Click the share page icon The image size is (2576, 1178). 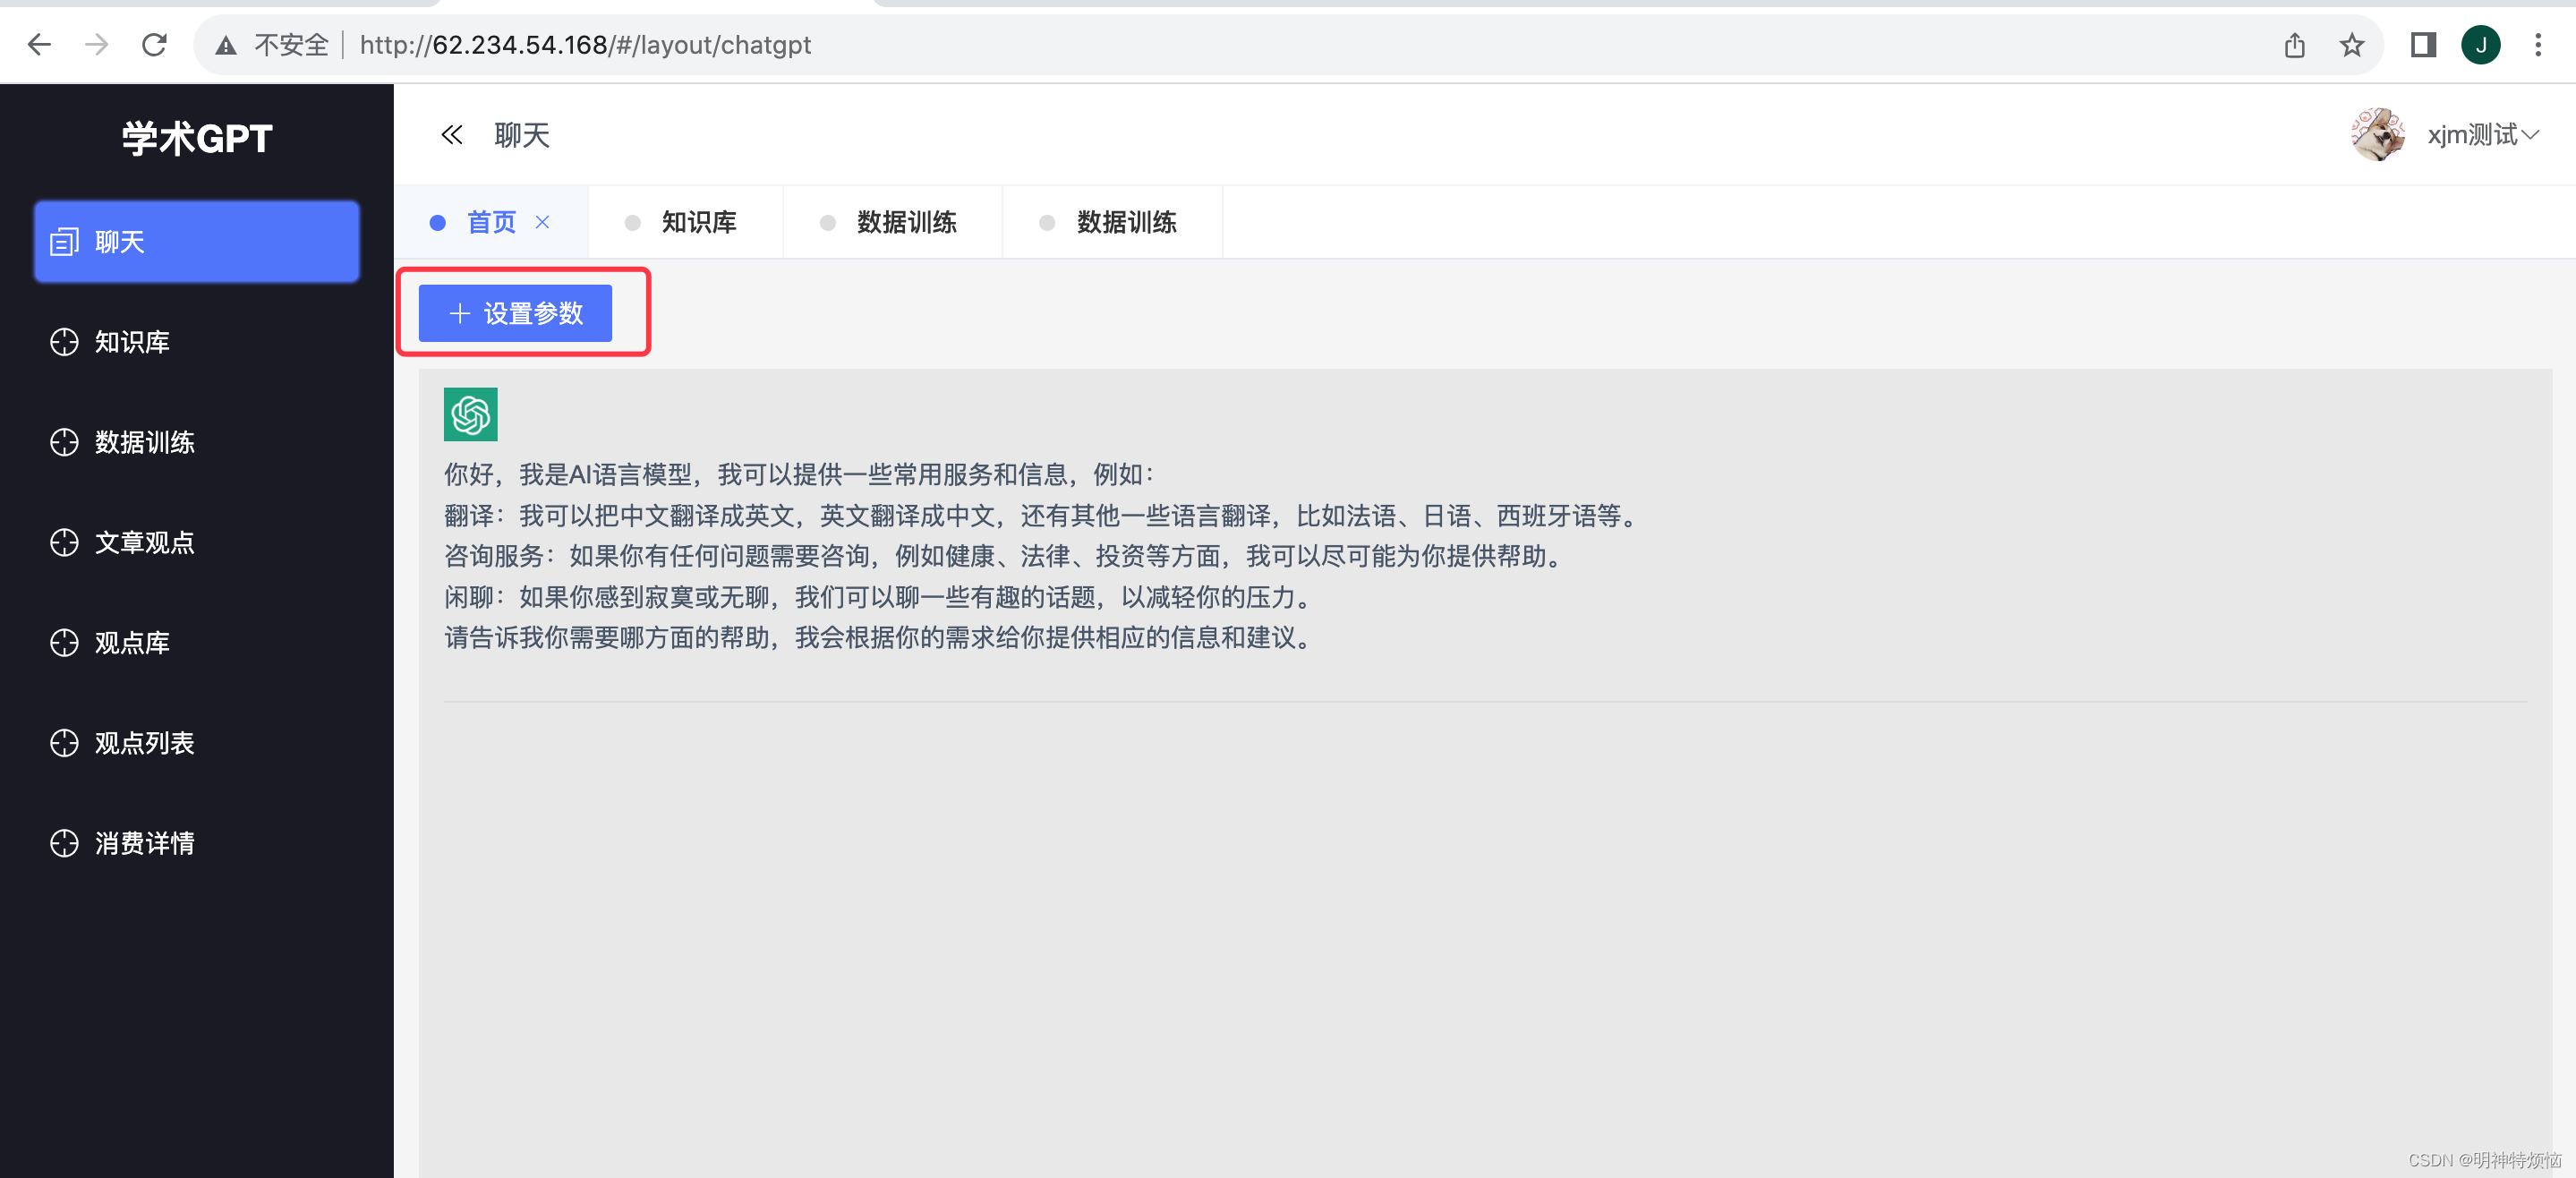pyautogui.click(x=2294, y=45)
